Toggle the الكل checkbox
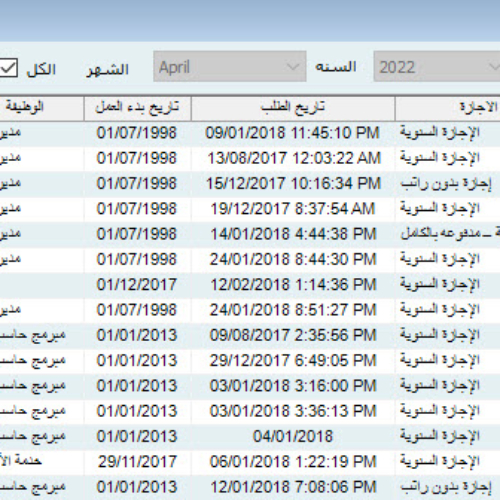500x500 pixels. [x=8, y=68]
